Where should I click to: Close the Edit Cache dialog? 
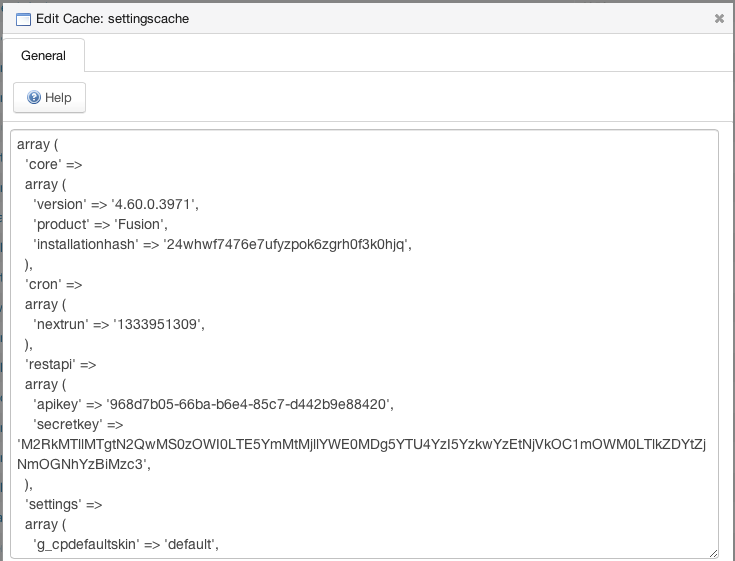pos(719,18)
